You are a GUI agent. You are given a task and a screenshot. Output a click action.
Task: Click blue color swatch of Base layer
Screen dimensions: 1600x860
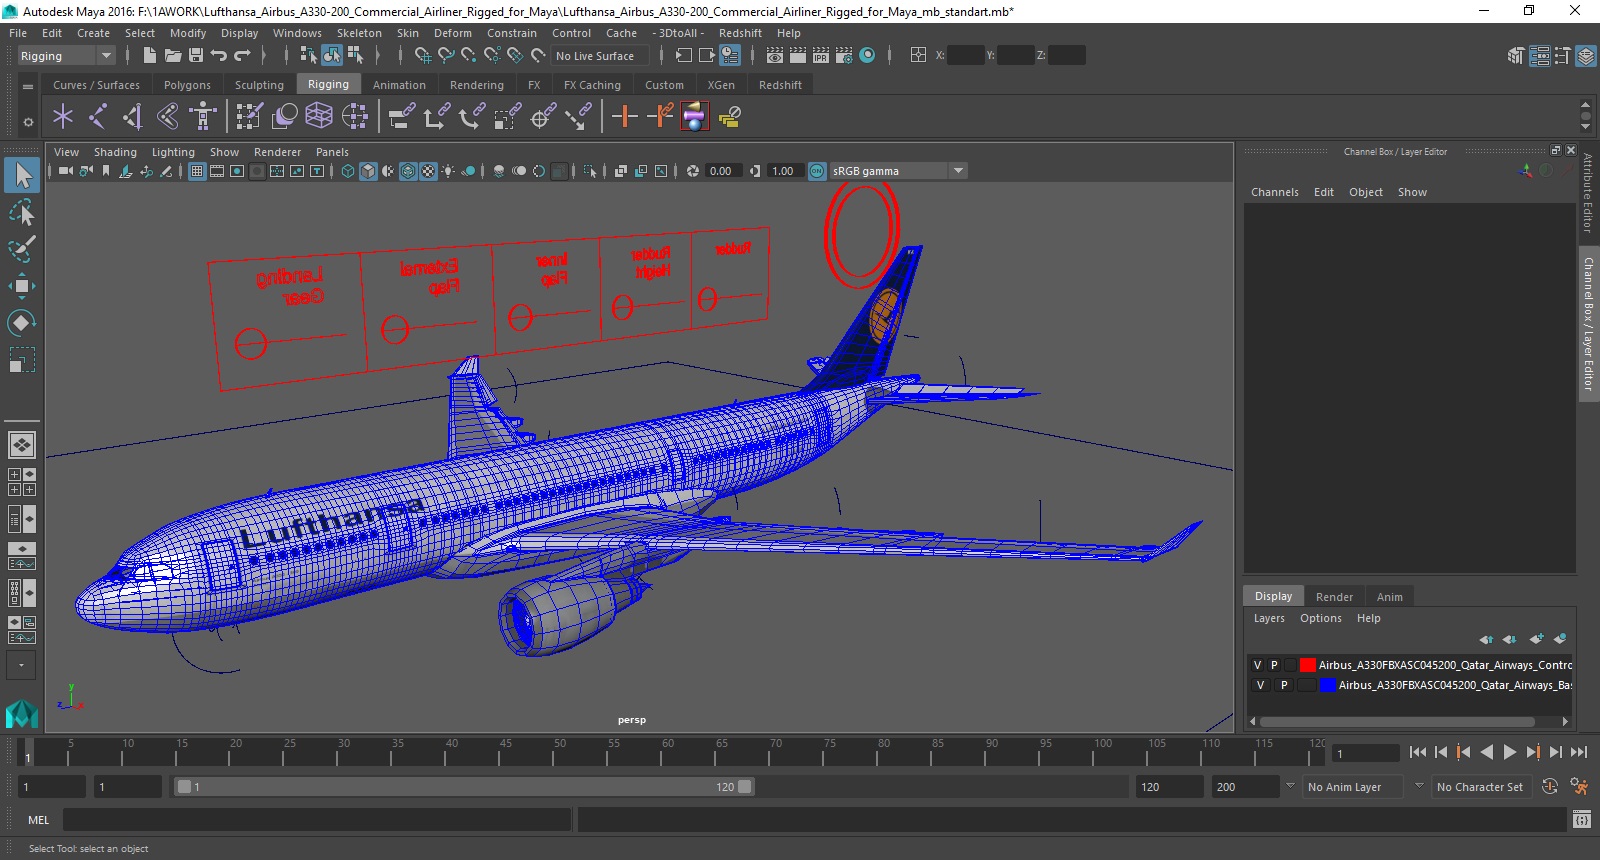click(x=1328, y=685)
